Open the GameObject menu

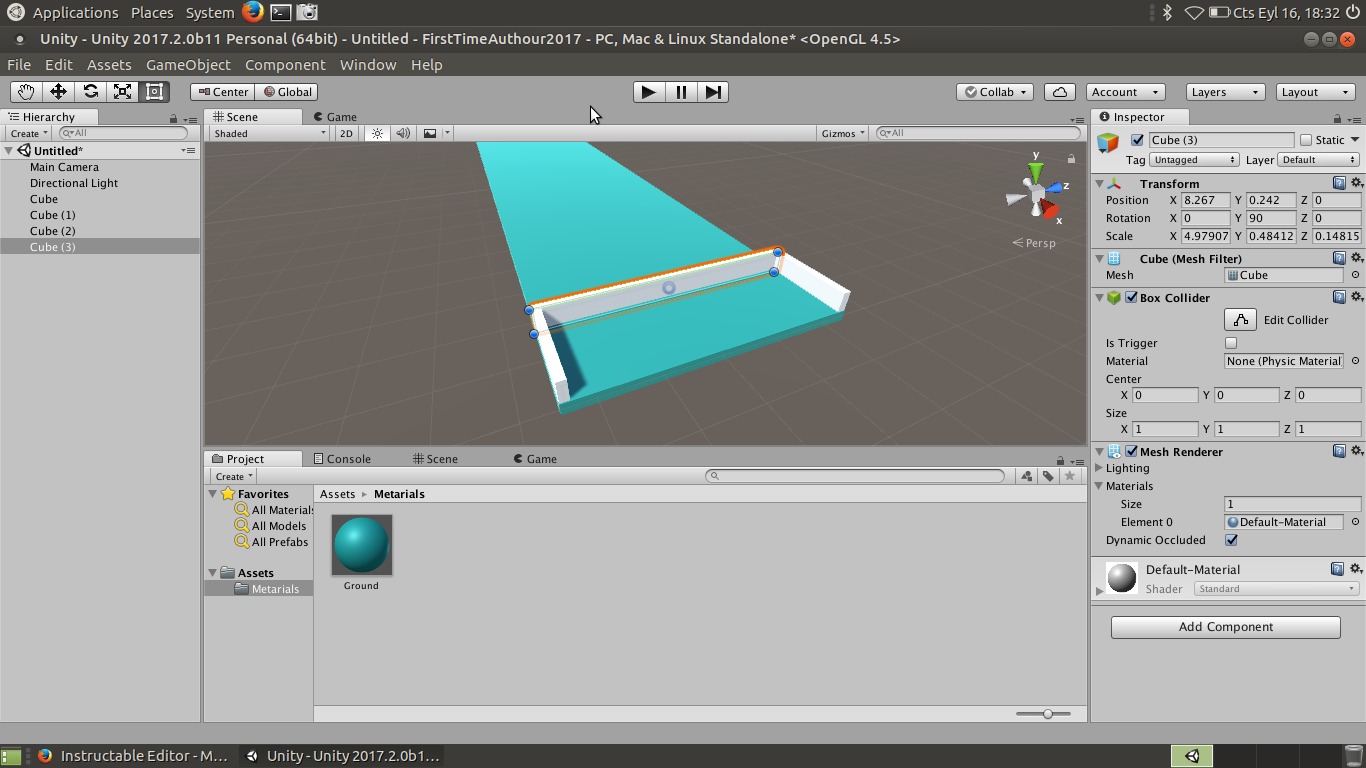click(x=188, y=65)
